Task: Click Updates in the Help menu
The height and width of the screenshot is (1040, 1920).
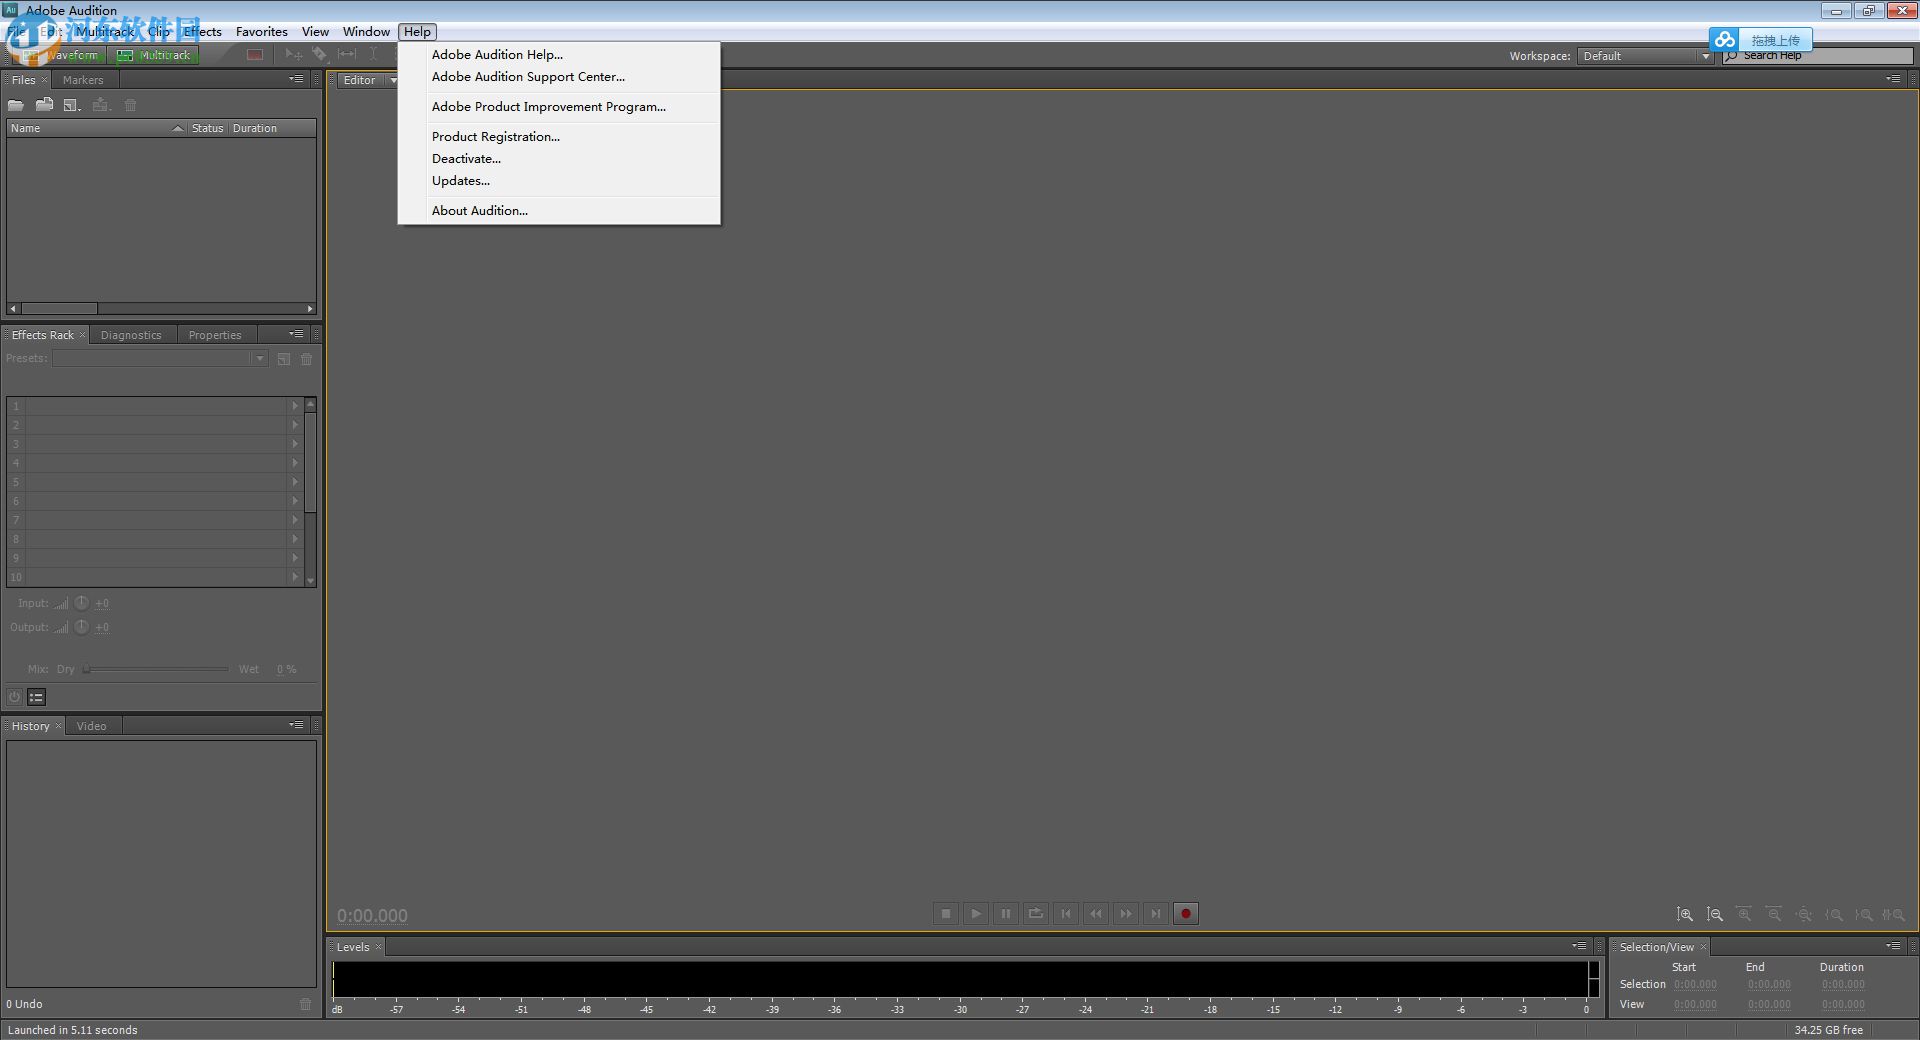Action: pyautogui.click(x=461, y=180)
